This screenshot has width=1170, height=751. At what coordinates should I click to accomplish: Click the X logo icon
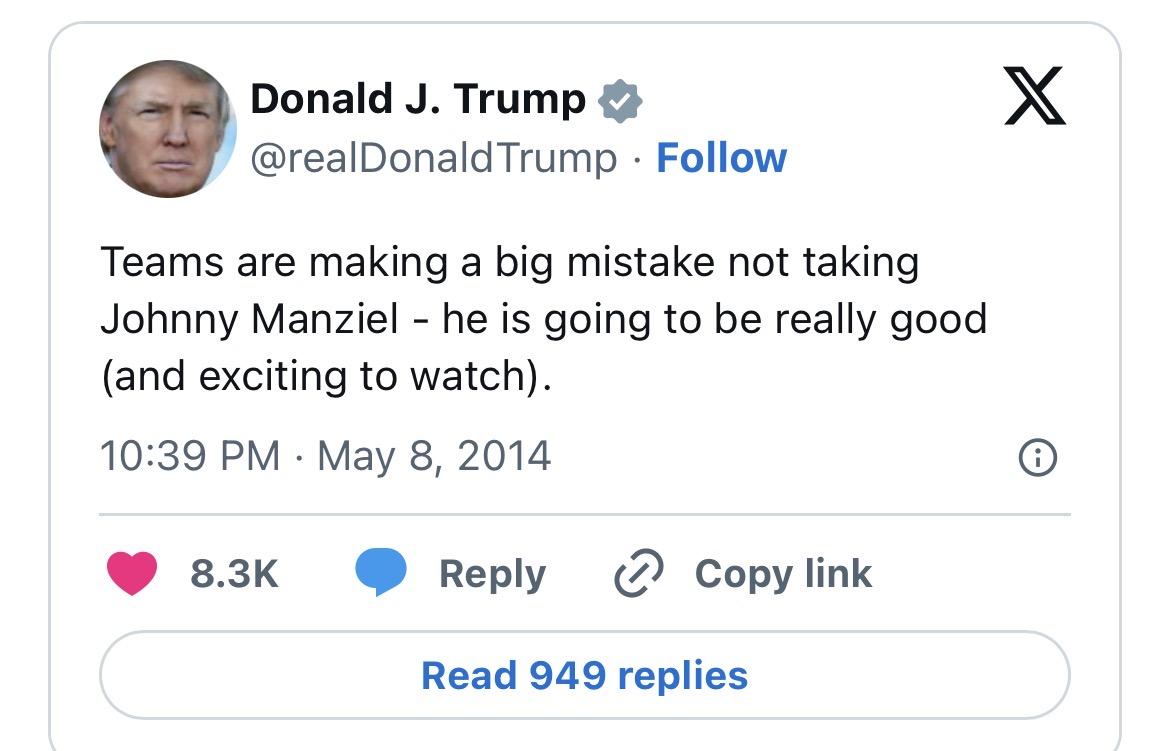point(1035,96)
